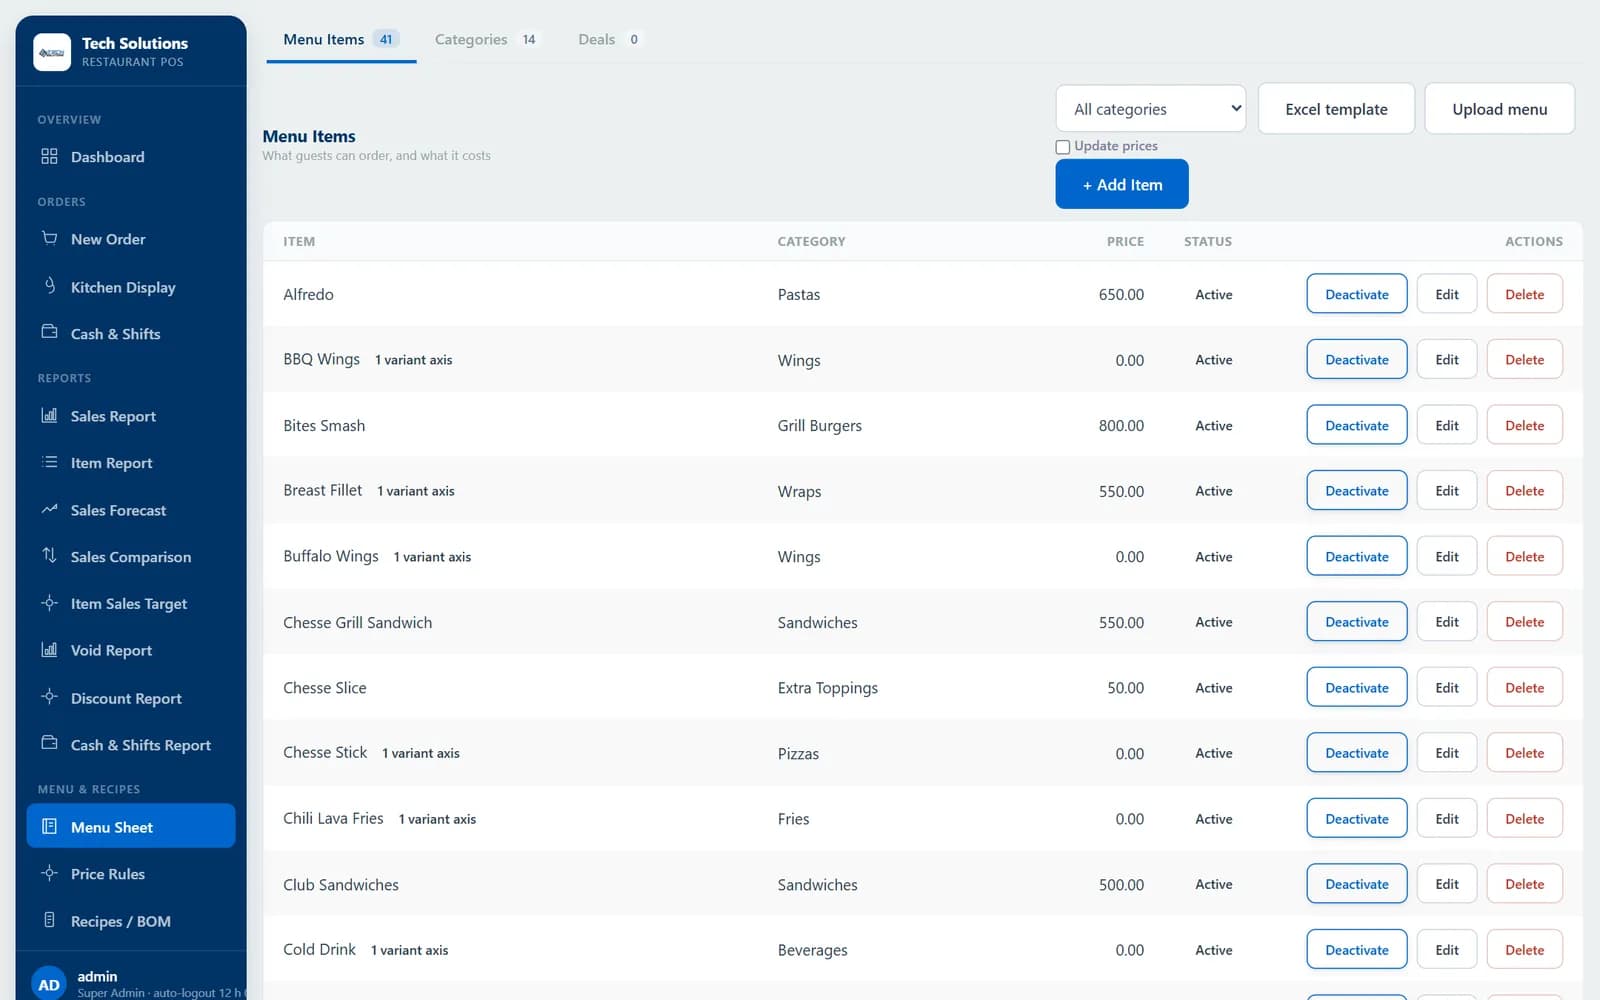Click the Menu Sheet icon
The height and width of the screenshot is (1000, 1600).
[x=49, y=826]
